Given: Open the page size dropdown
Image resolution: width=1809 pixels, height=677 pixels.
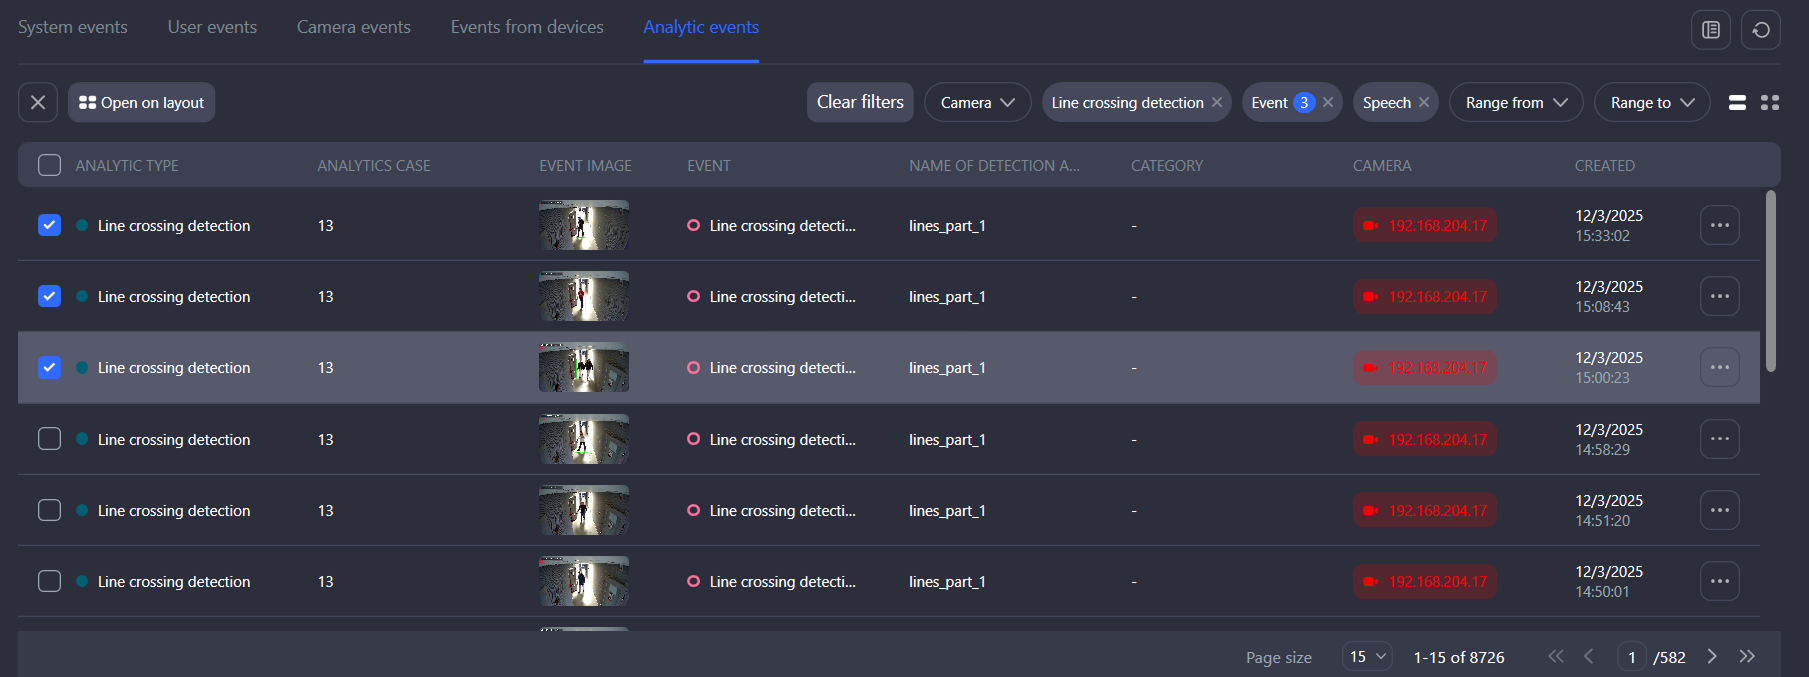Looking at the screenshot, I should (1367, 657).
